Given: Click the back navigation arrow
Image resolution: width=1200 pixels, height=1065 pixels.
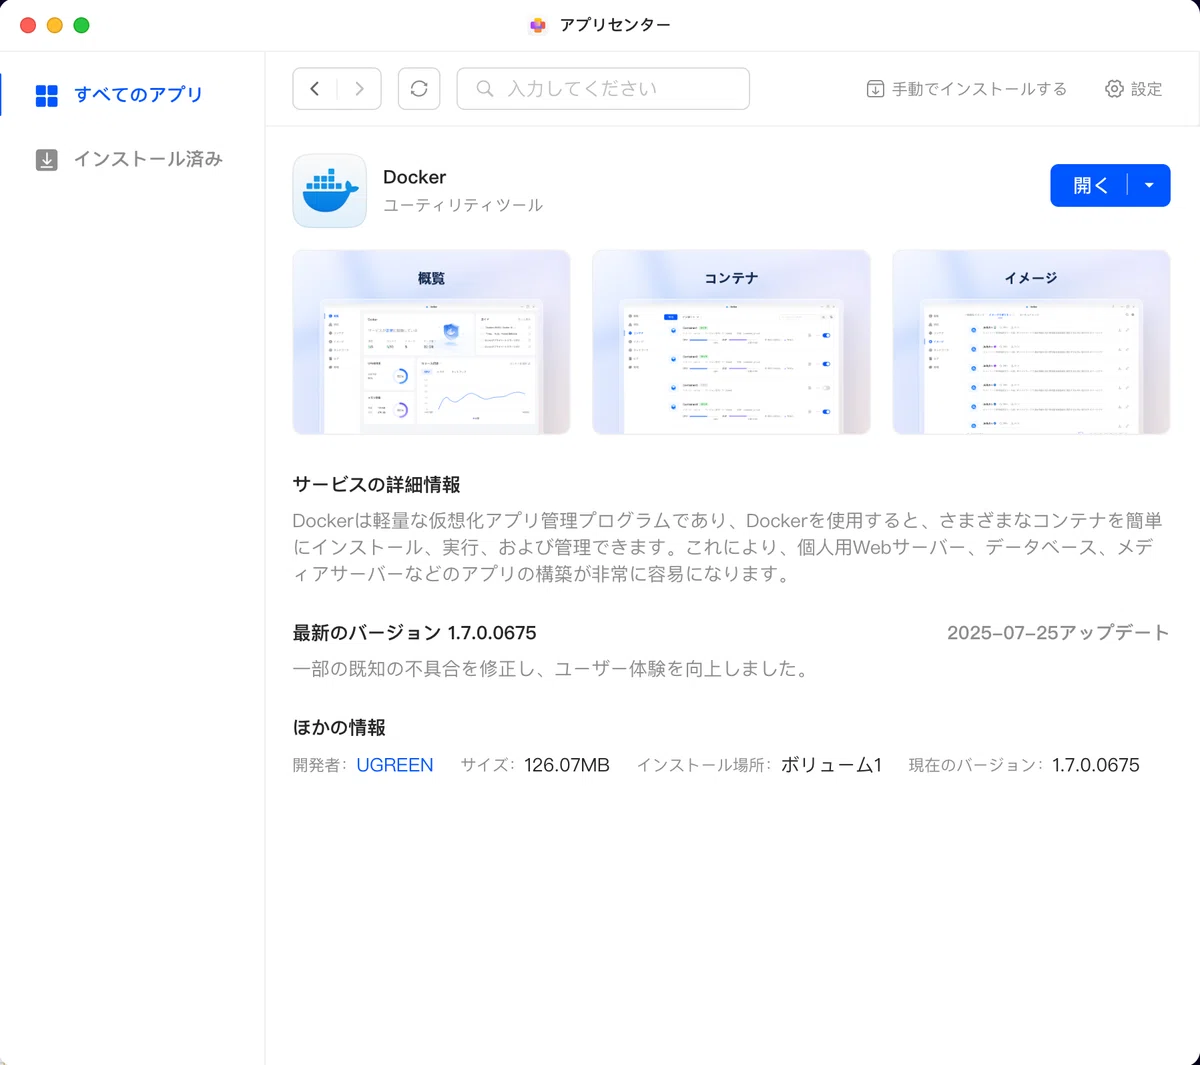Looking at the screenshot, I should point(315,89).
